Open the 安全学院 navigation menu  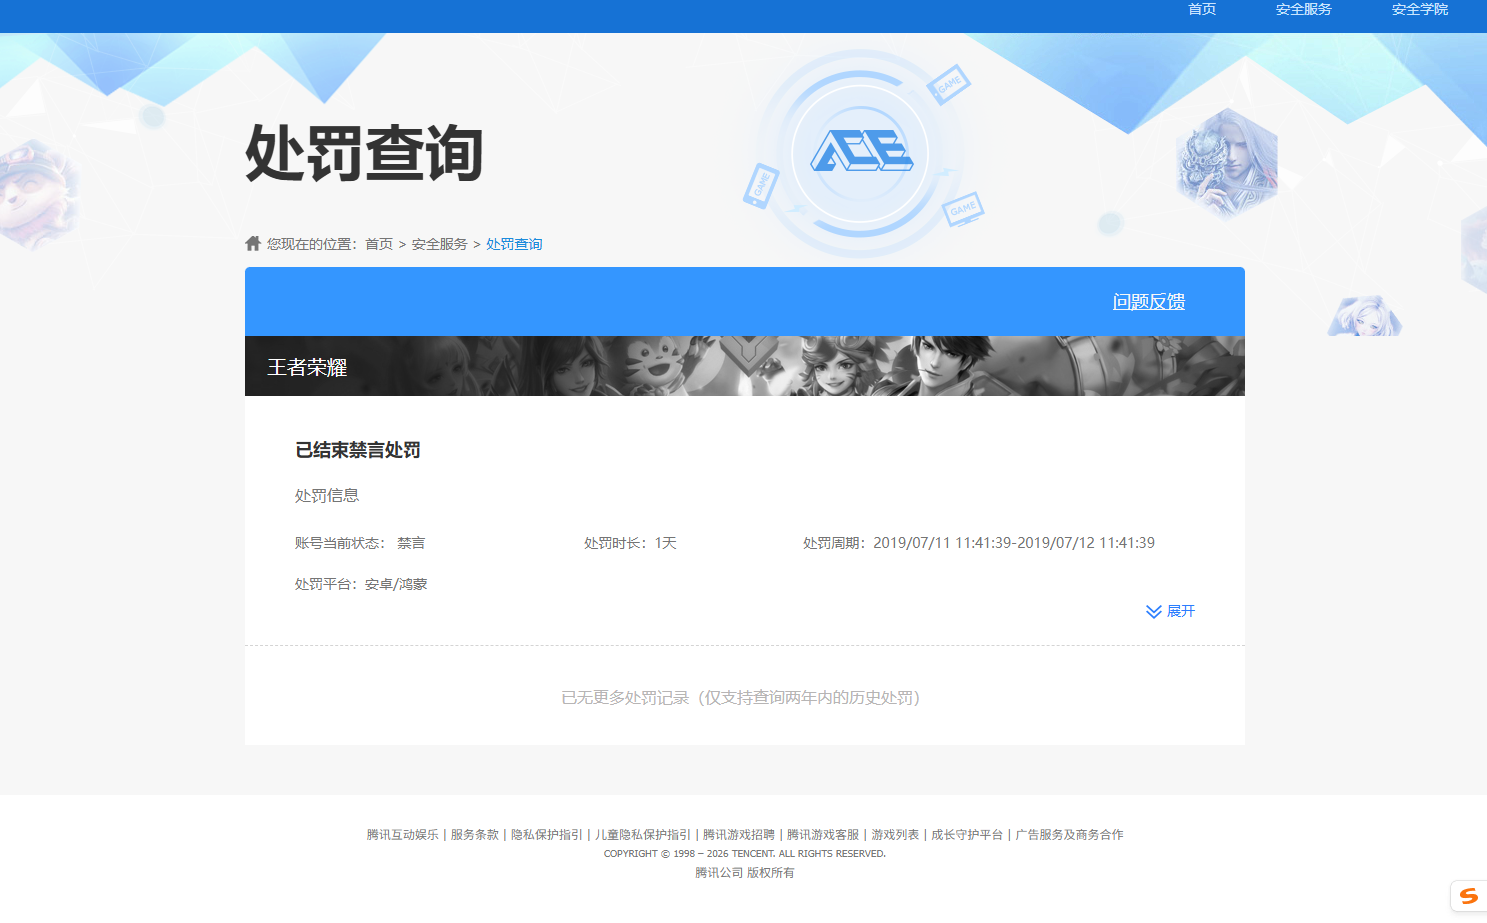coord(1419,10)
